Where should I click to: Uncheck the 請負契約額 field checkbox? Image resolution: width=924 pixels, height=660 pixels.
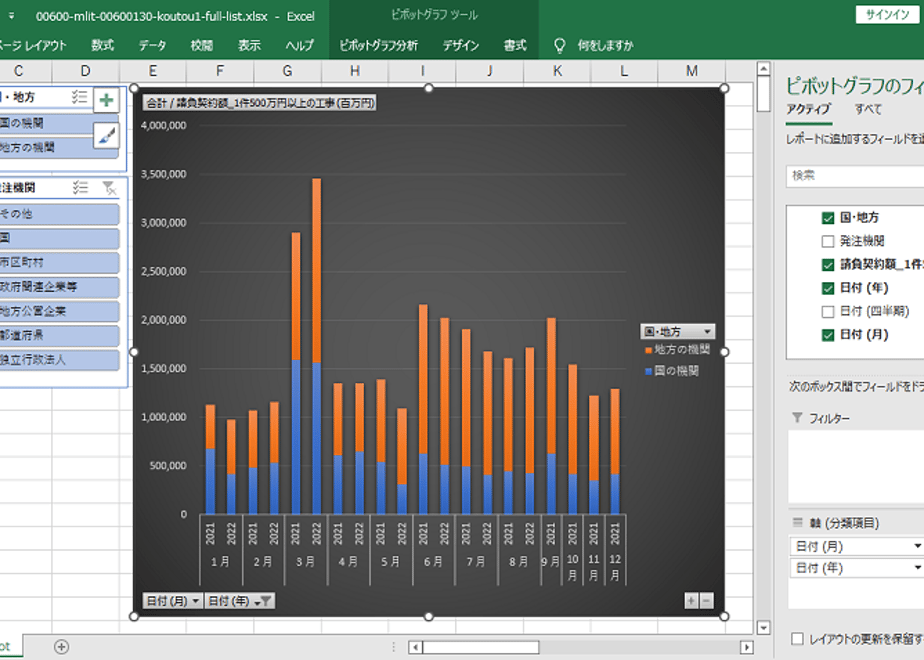point(827,265)
